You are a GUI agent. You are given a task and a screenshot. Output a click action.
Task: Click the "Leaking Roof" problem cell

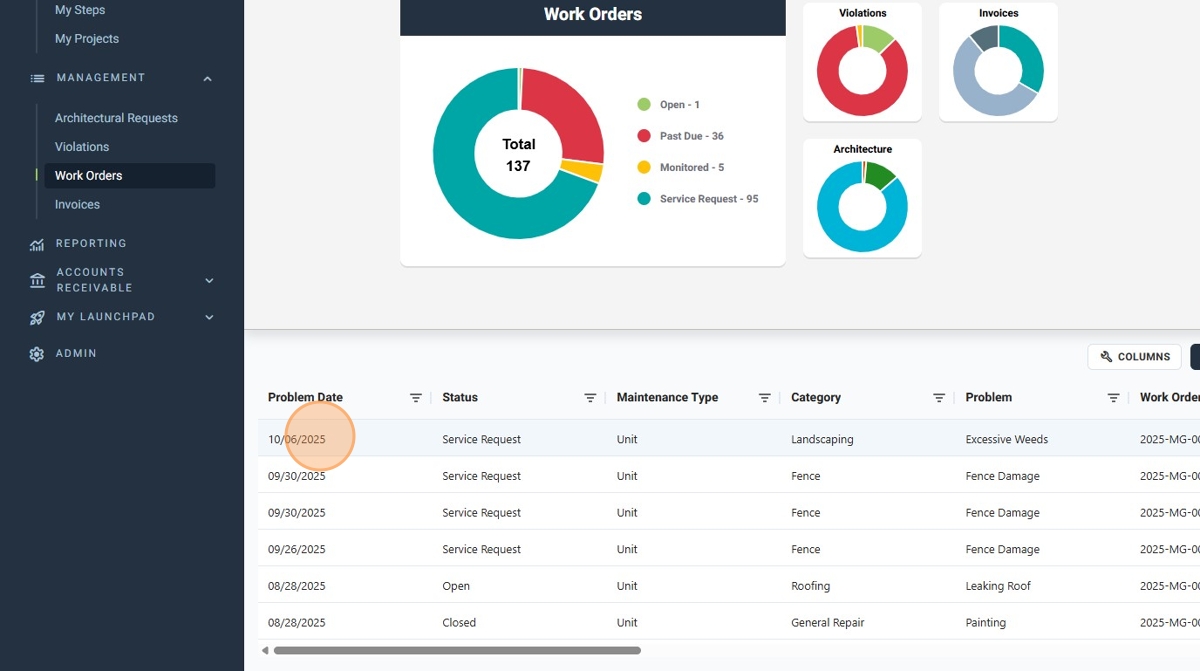(998, 586)
